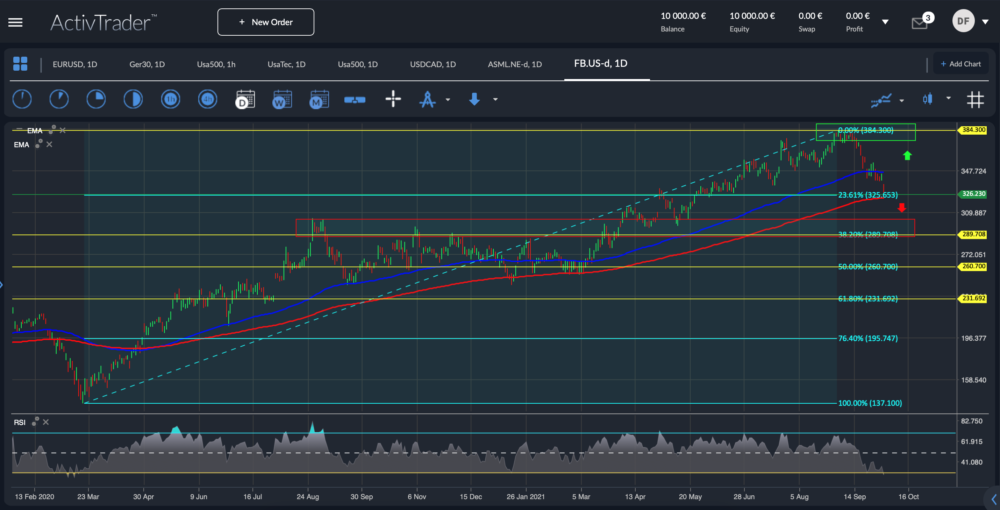This screenshot has width=1000, height=510.
Task: Click the 50.00% (260.700) Fibonacci label
Action: click(868, 266)
